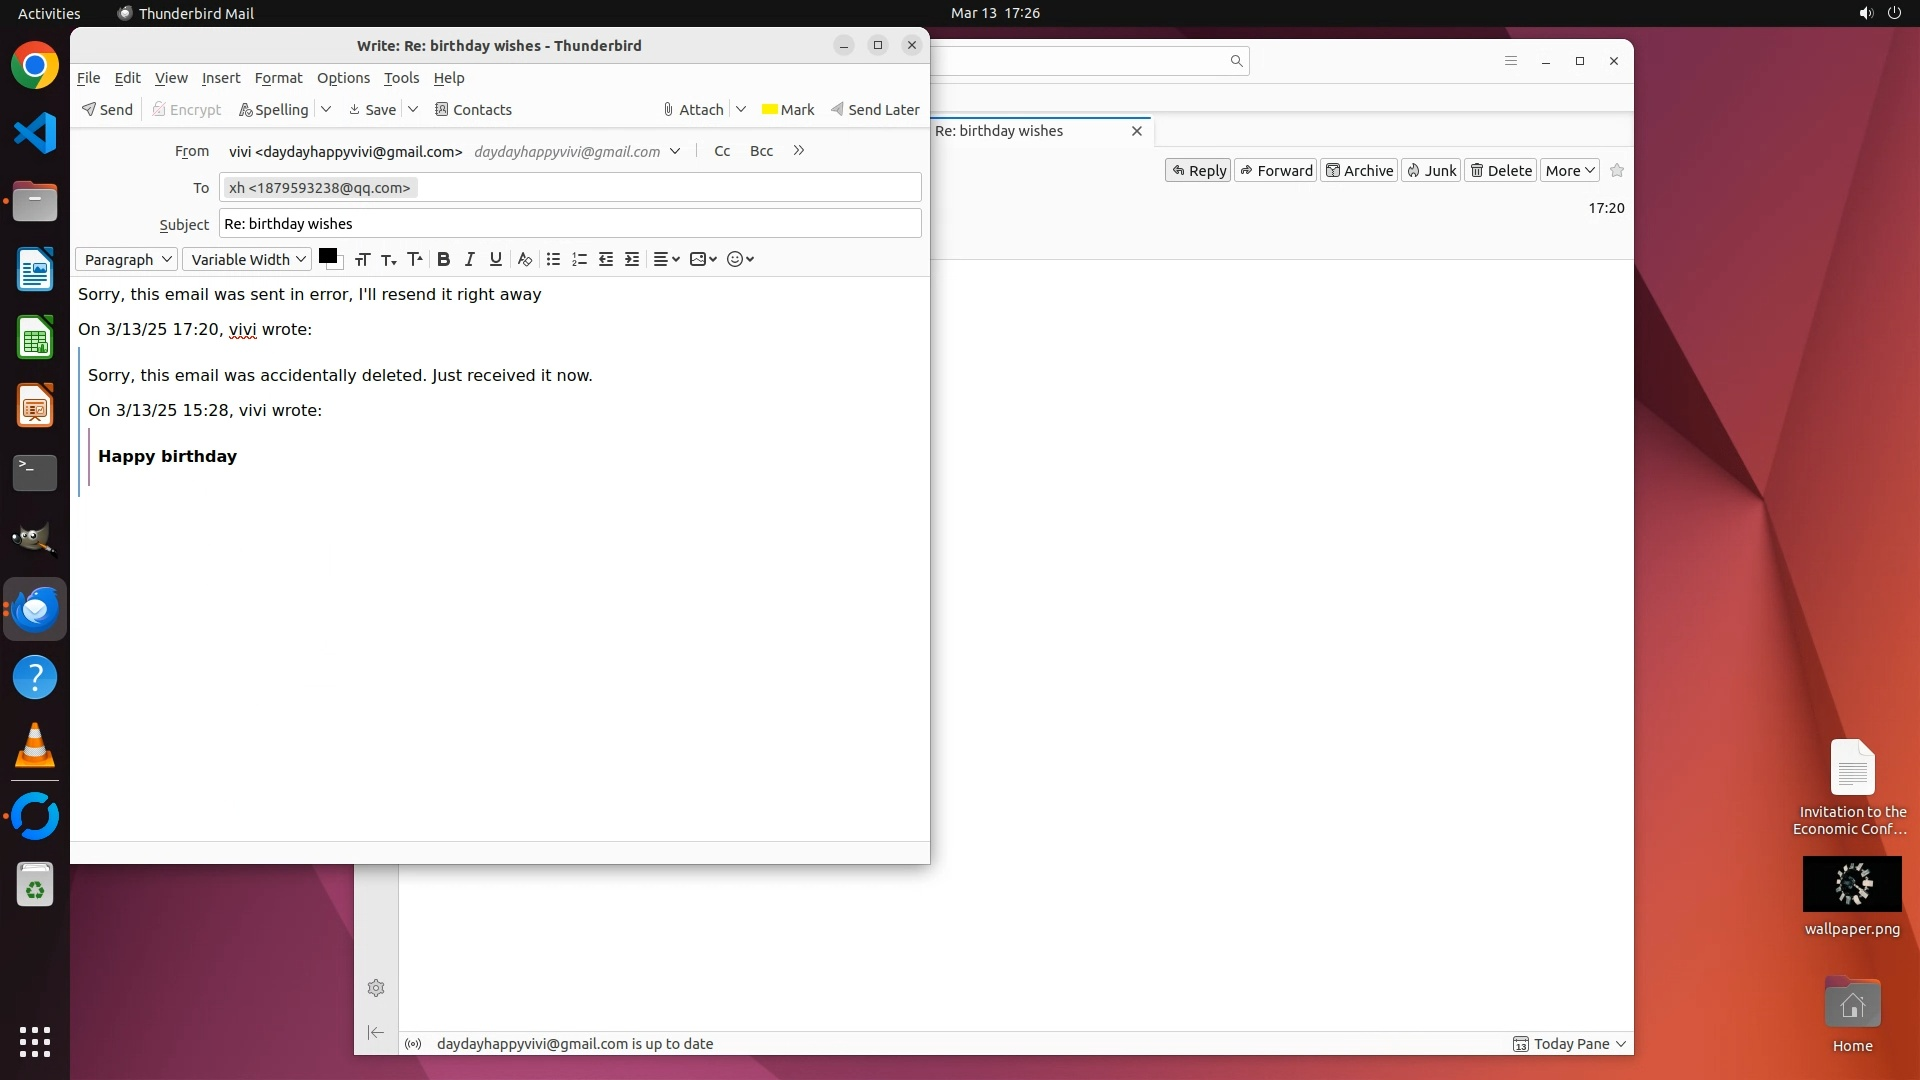This screenshot has height=1080, width=1920.
Task: Toggle bold formatting
Action: pyautogui.click(x=444, y=259)
